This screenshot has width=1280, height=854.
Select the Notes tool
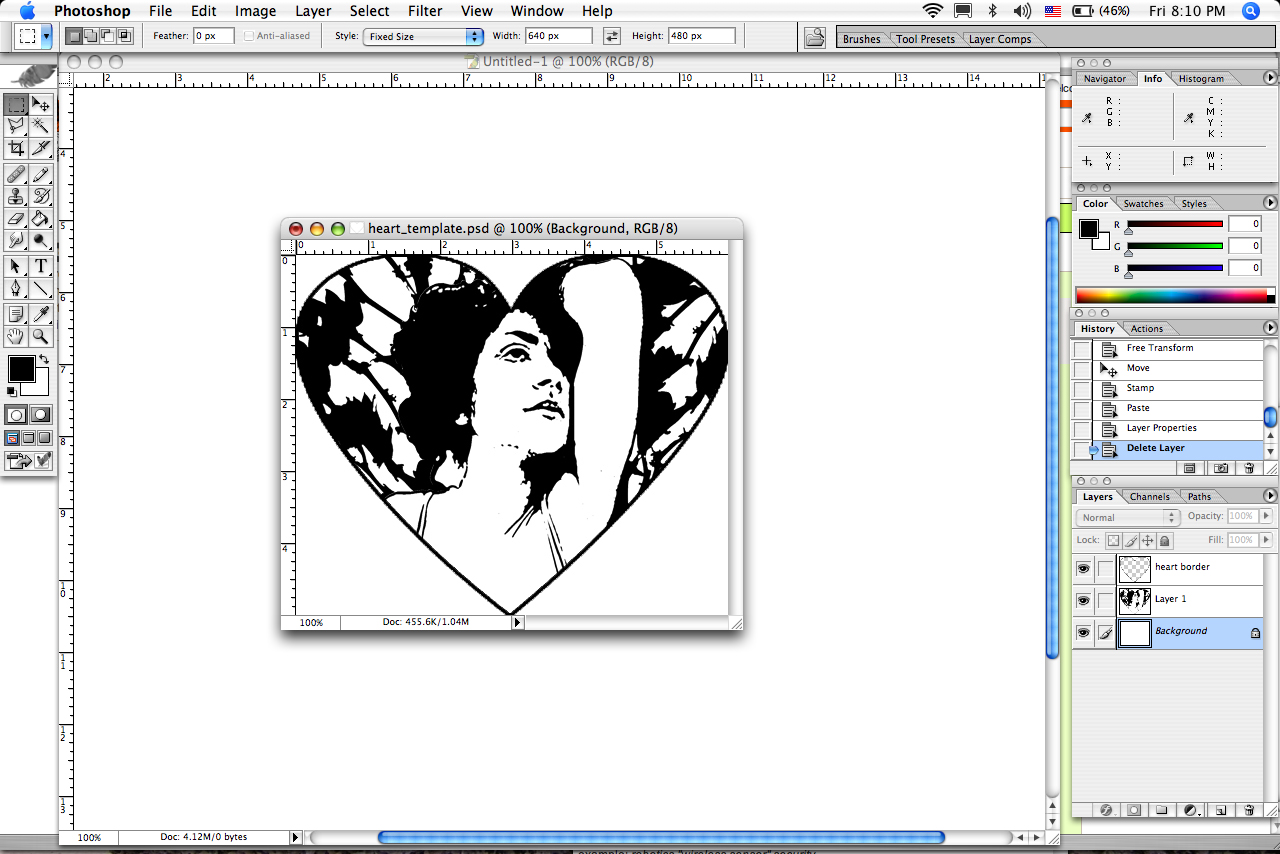click(16, 315)
